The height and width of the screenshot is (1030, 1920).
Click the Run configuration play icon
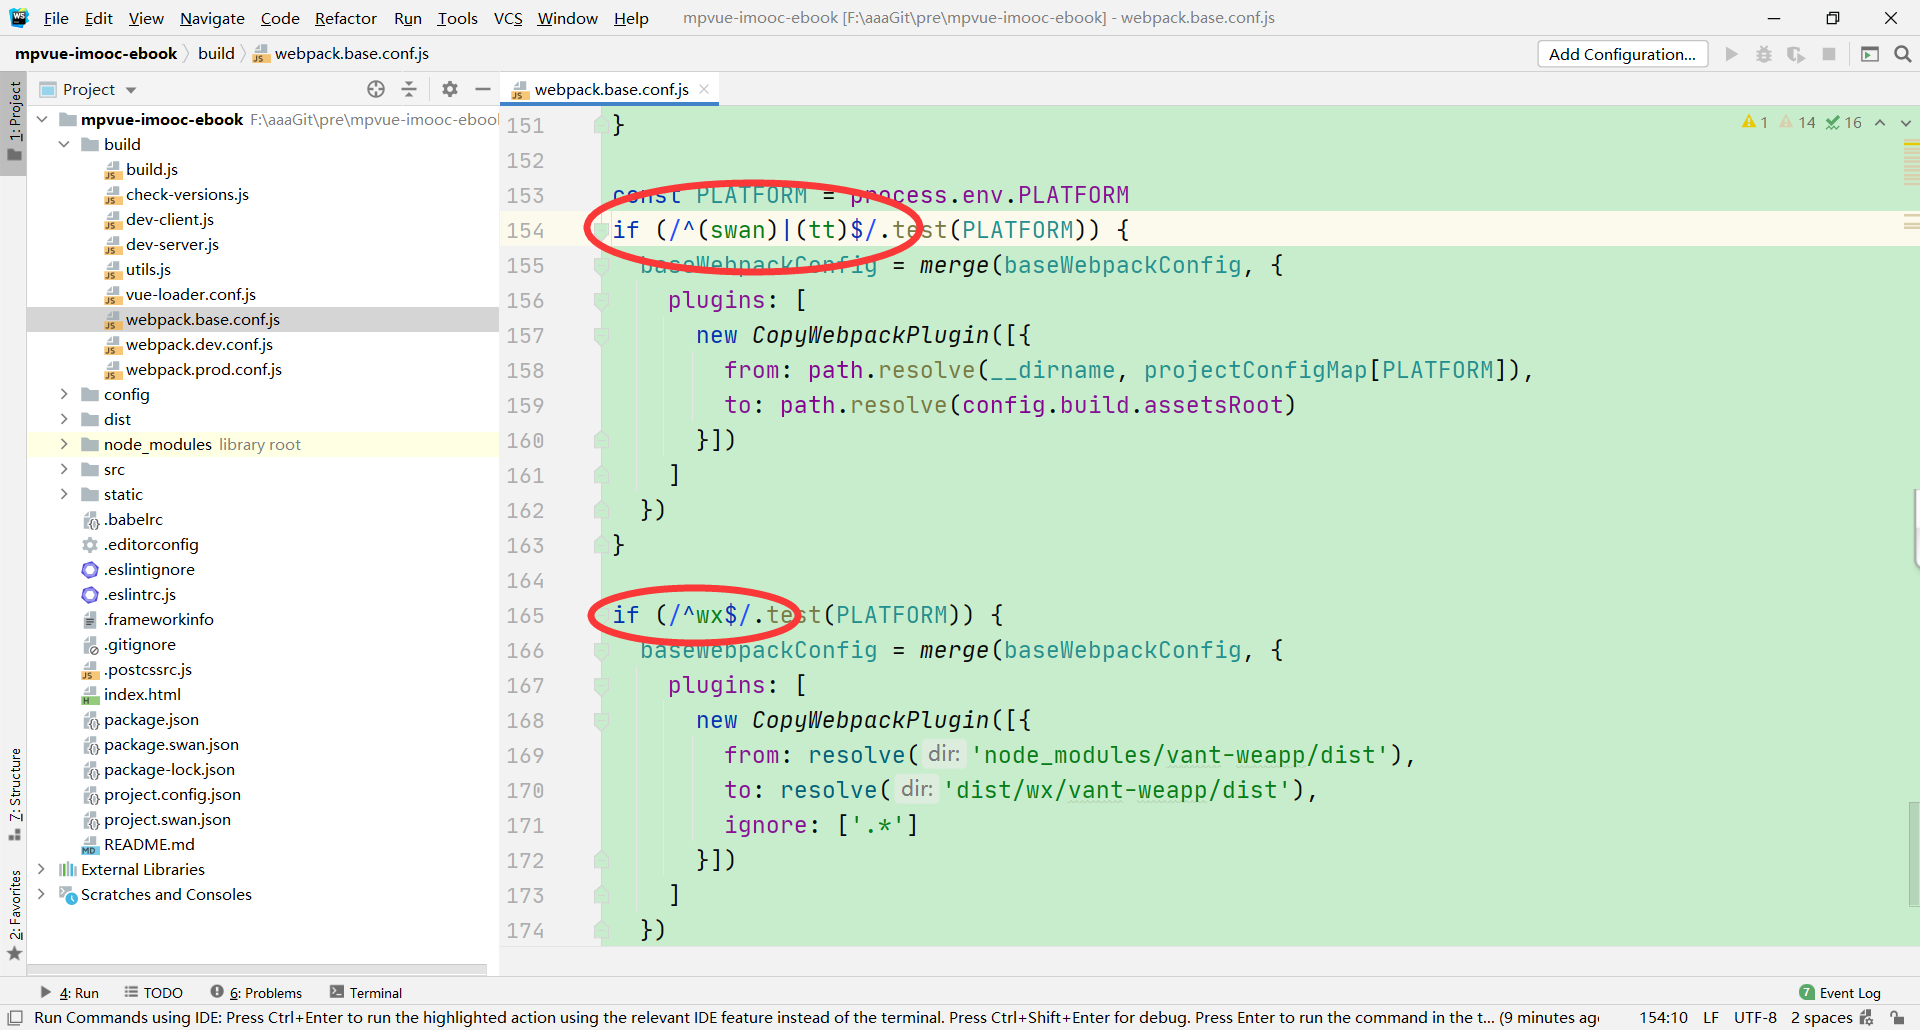tap(1731, 54)
